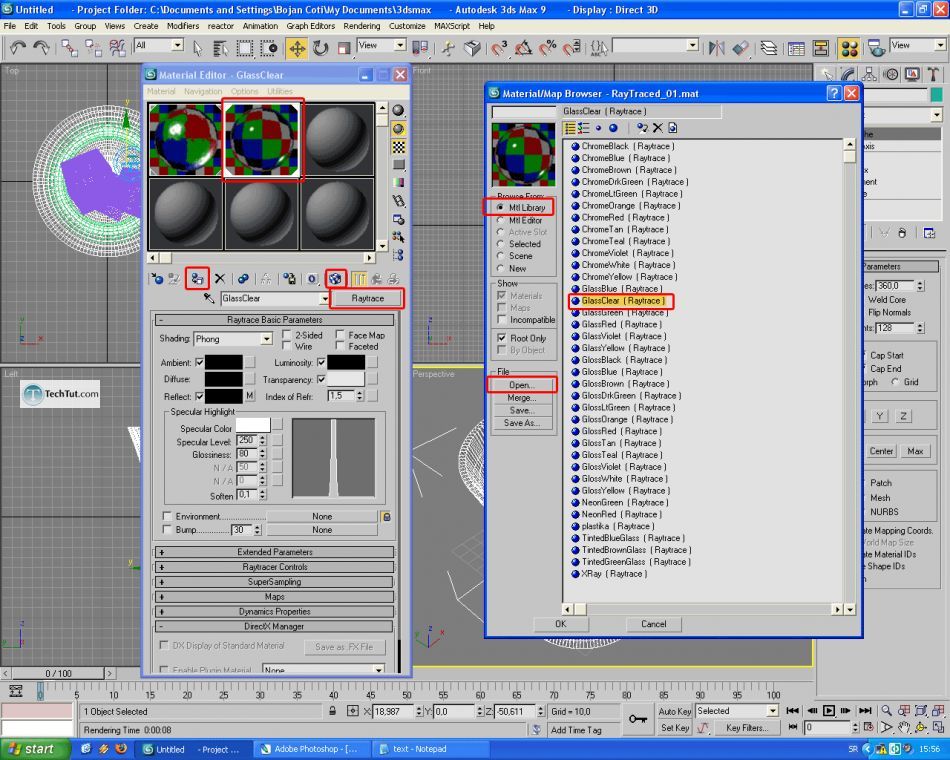Open MAXScript menu

[x=452, y=26]
